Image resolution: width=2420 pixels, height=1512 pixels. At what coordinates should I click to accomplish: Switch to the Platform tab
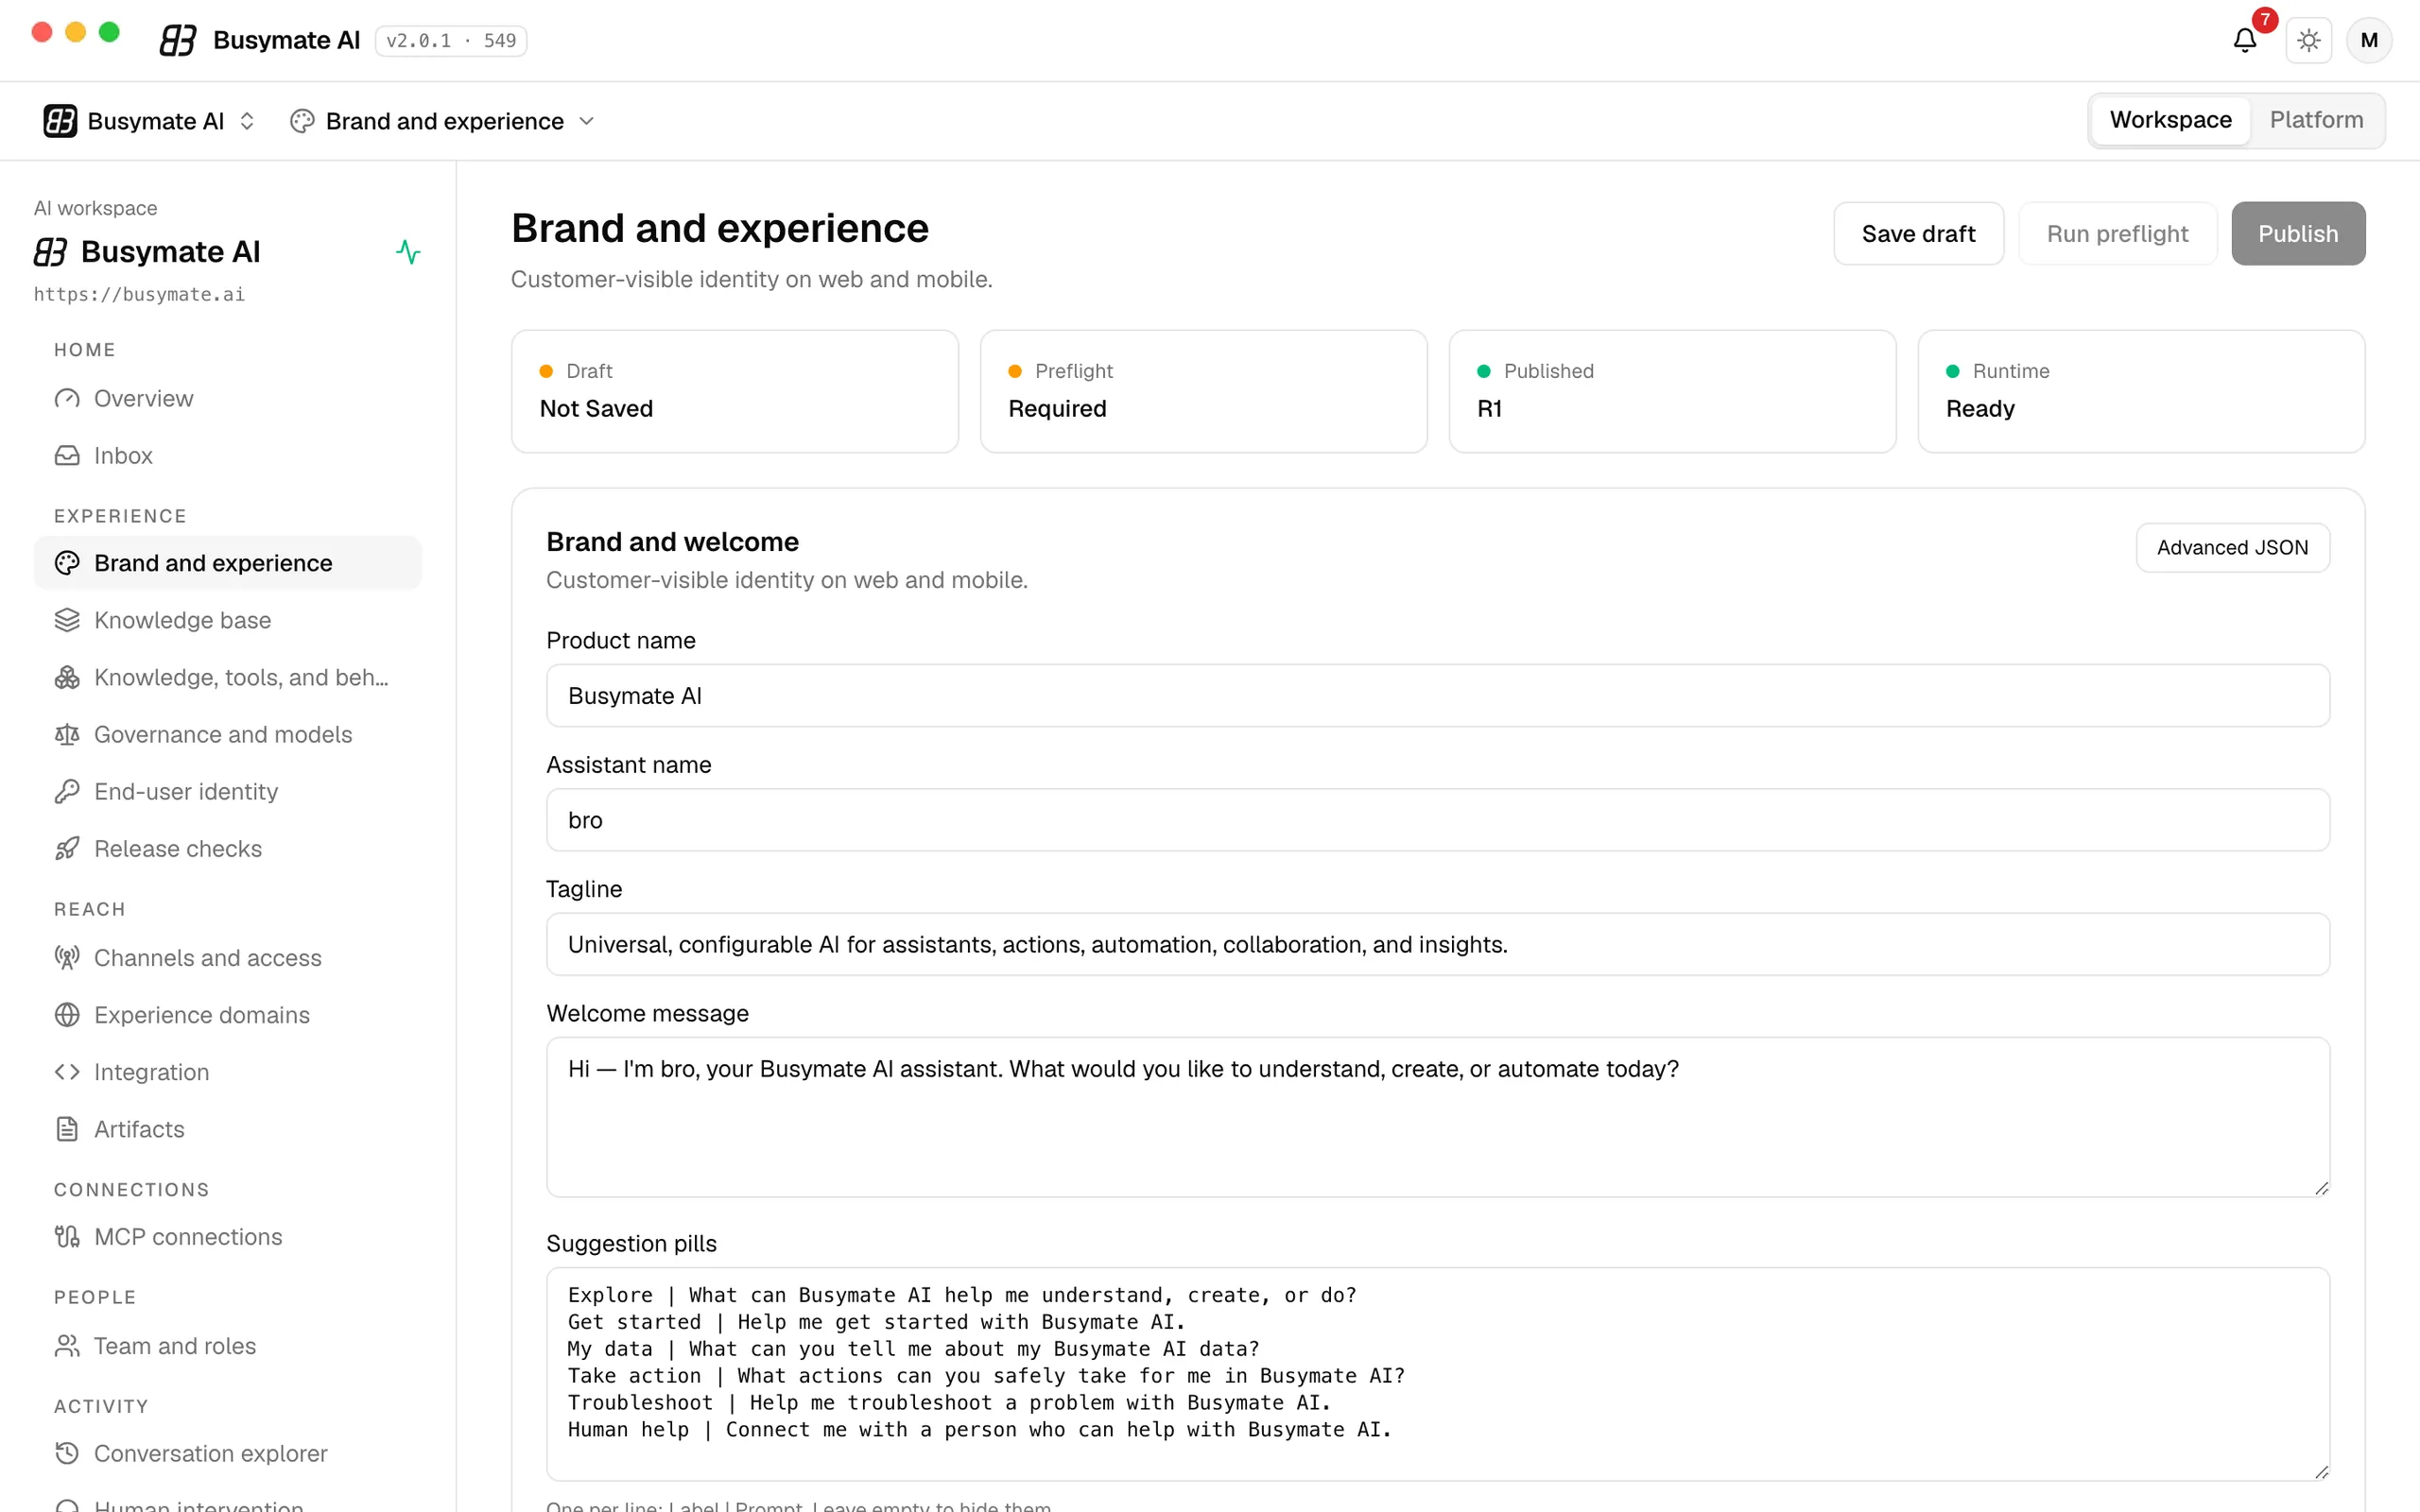pyautogui.click(x=2316, y=120)
